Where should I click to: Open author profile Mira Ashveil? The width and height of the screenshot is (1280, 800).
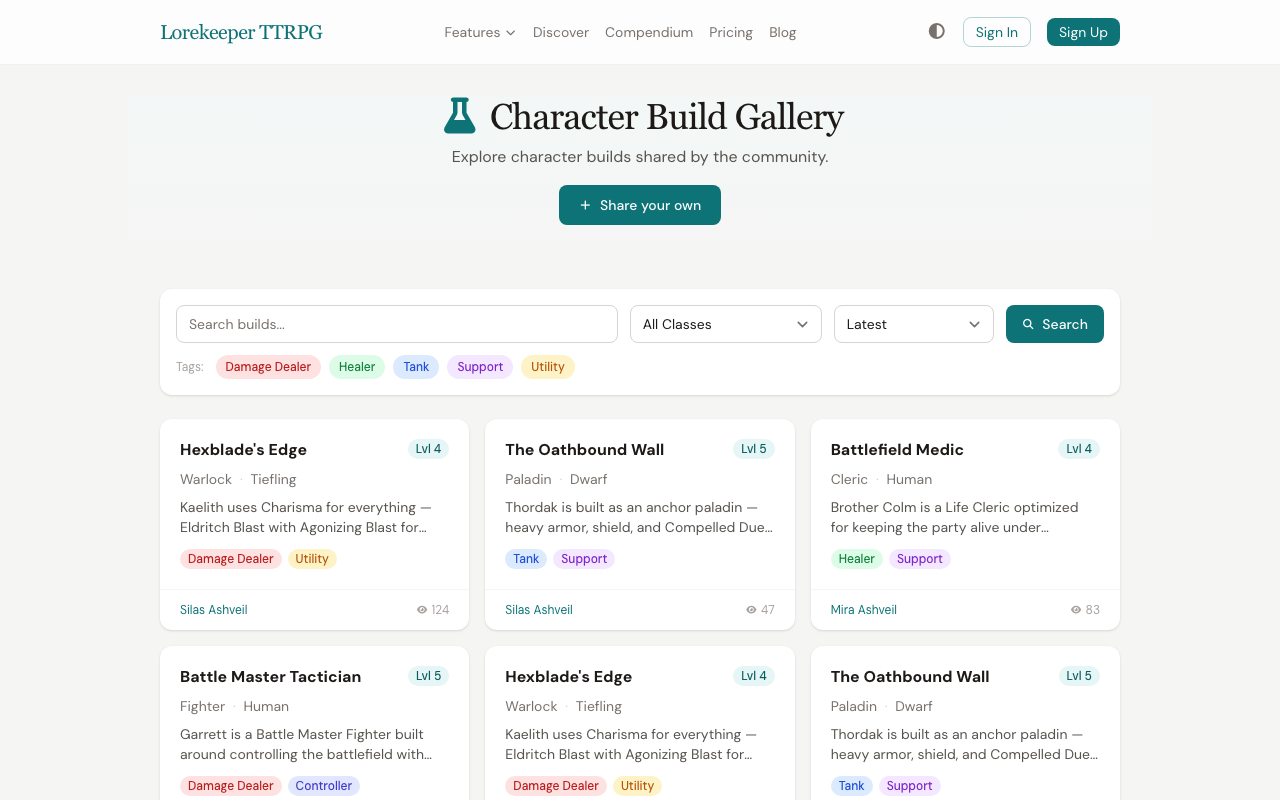tap(863, 609)
